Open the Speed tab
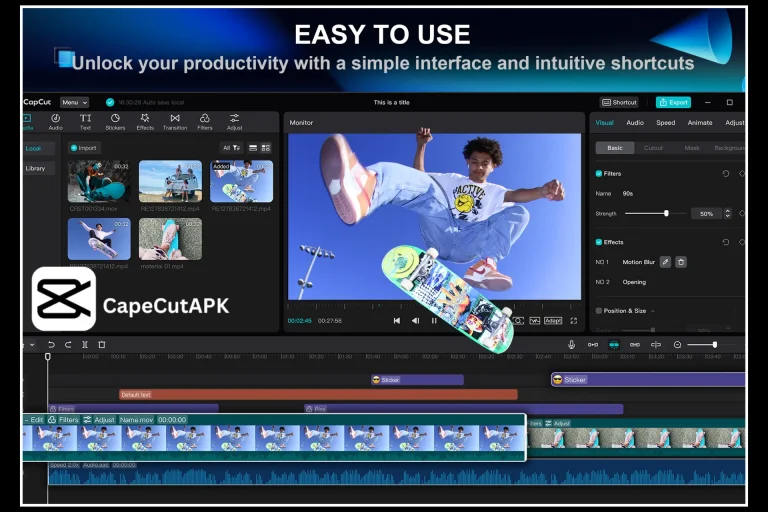The height and width of the screenshot is (512, 768). pos(666,122)
